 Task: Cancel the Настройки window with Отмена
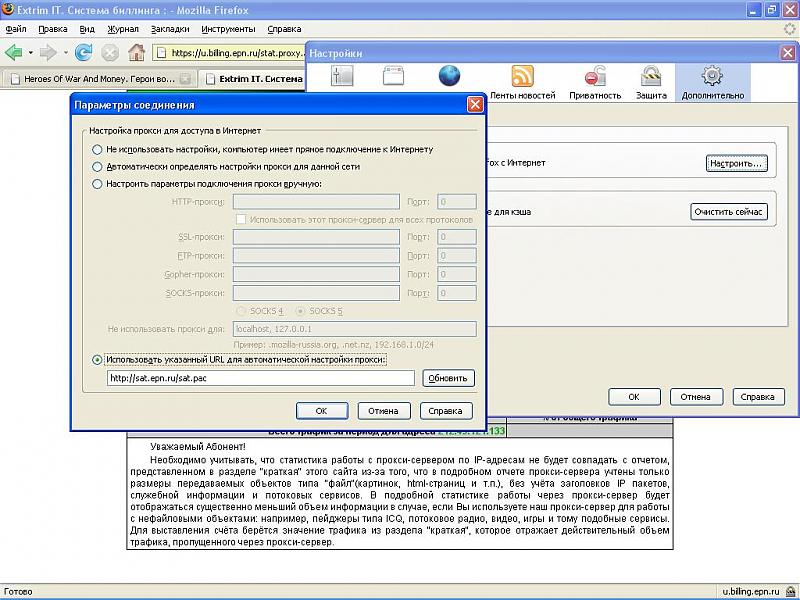pos(696,397)
